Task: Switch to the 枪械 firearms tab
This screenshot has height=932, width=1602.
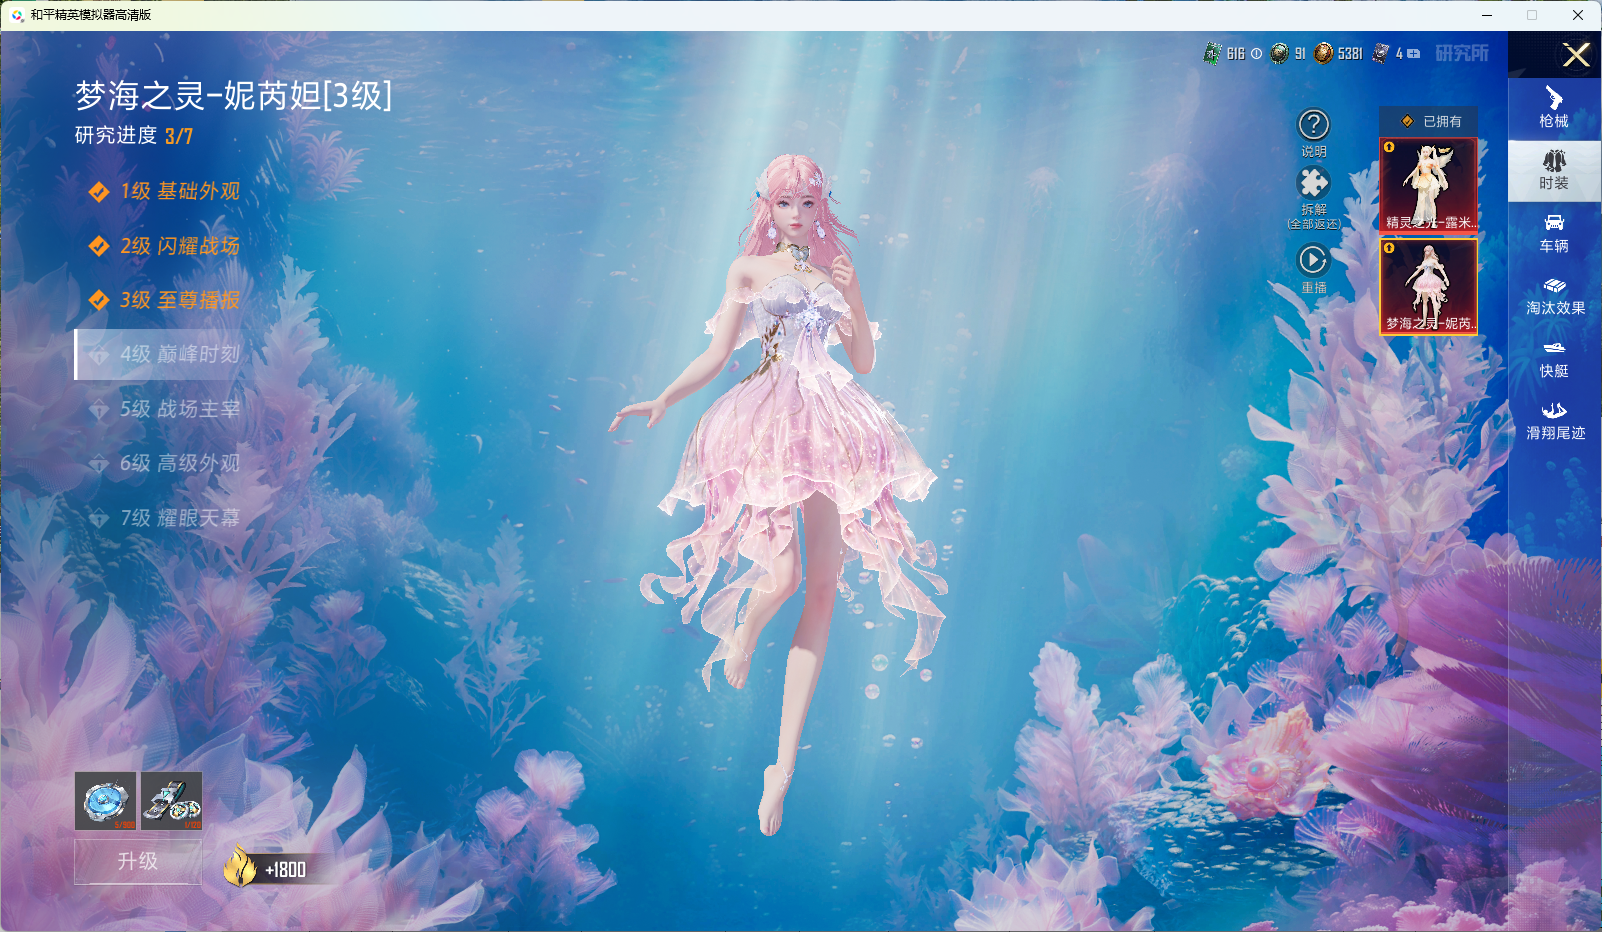Action: click(x=1553, y=108)
